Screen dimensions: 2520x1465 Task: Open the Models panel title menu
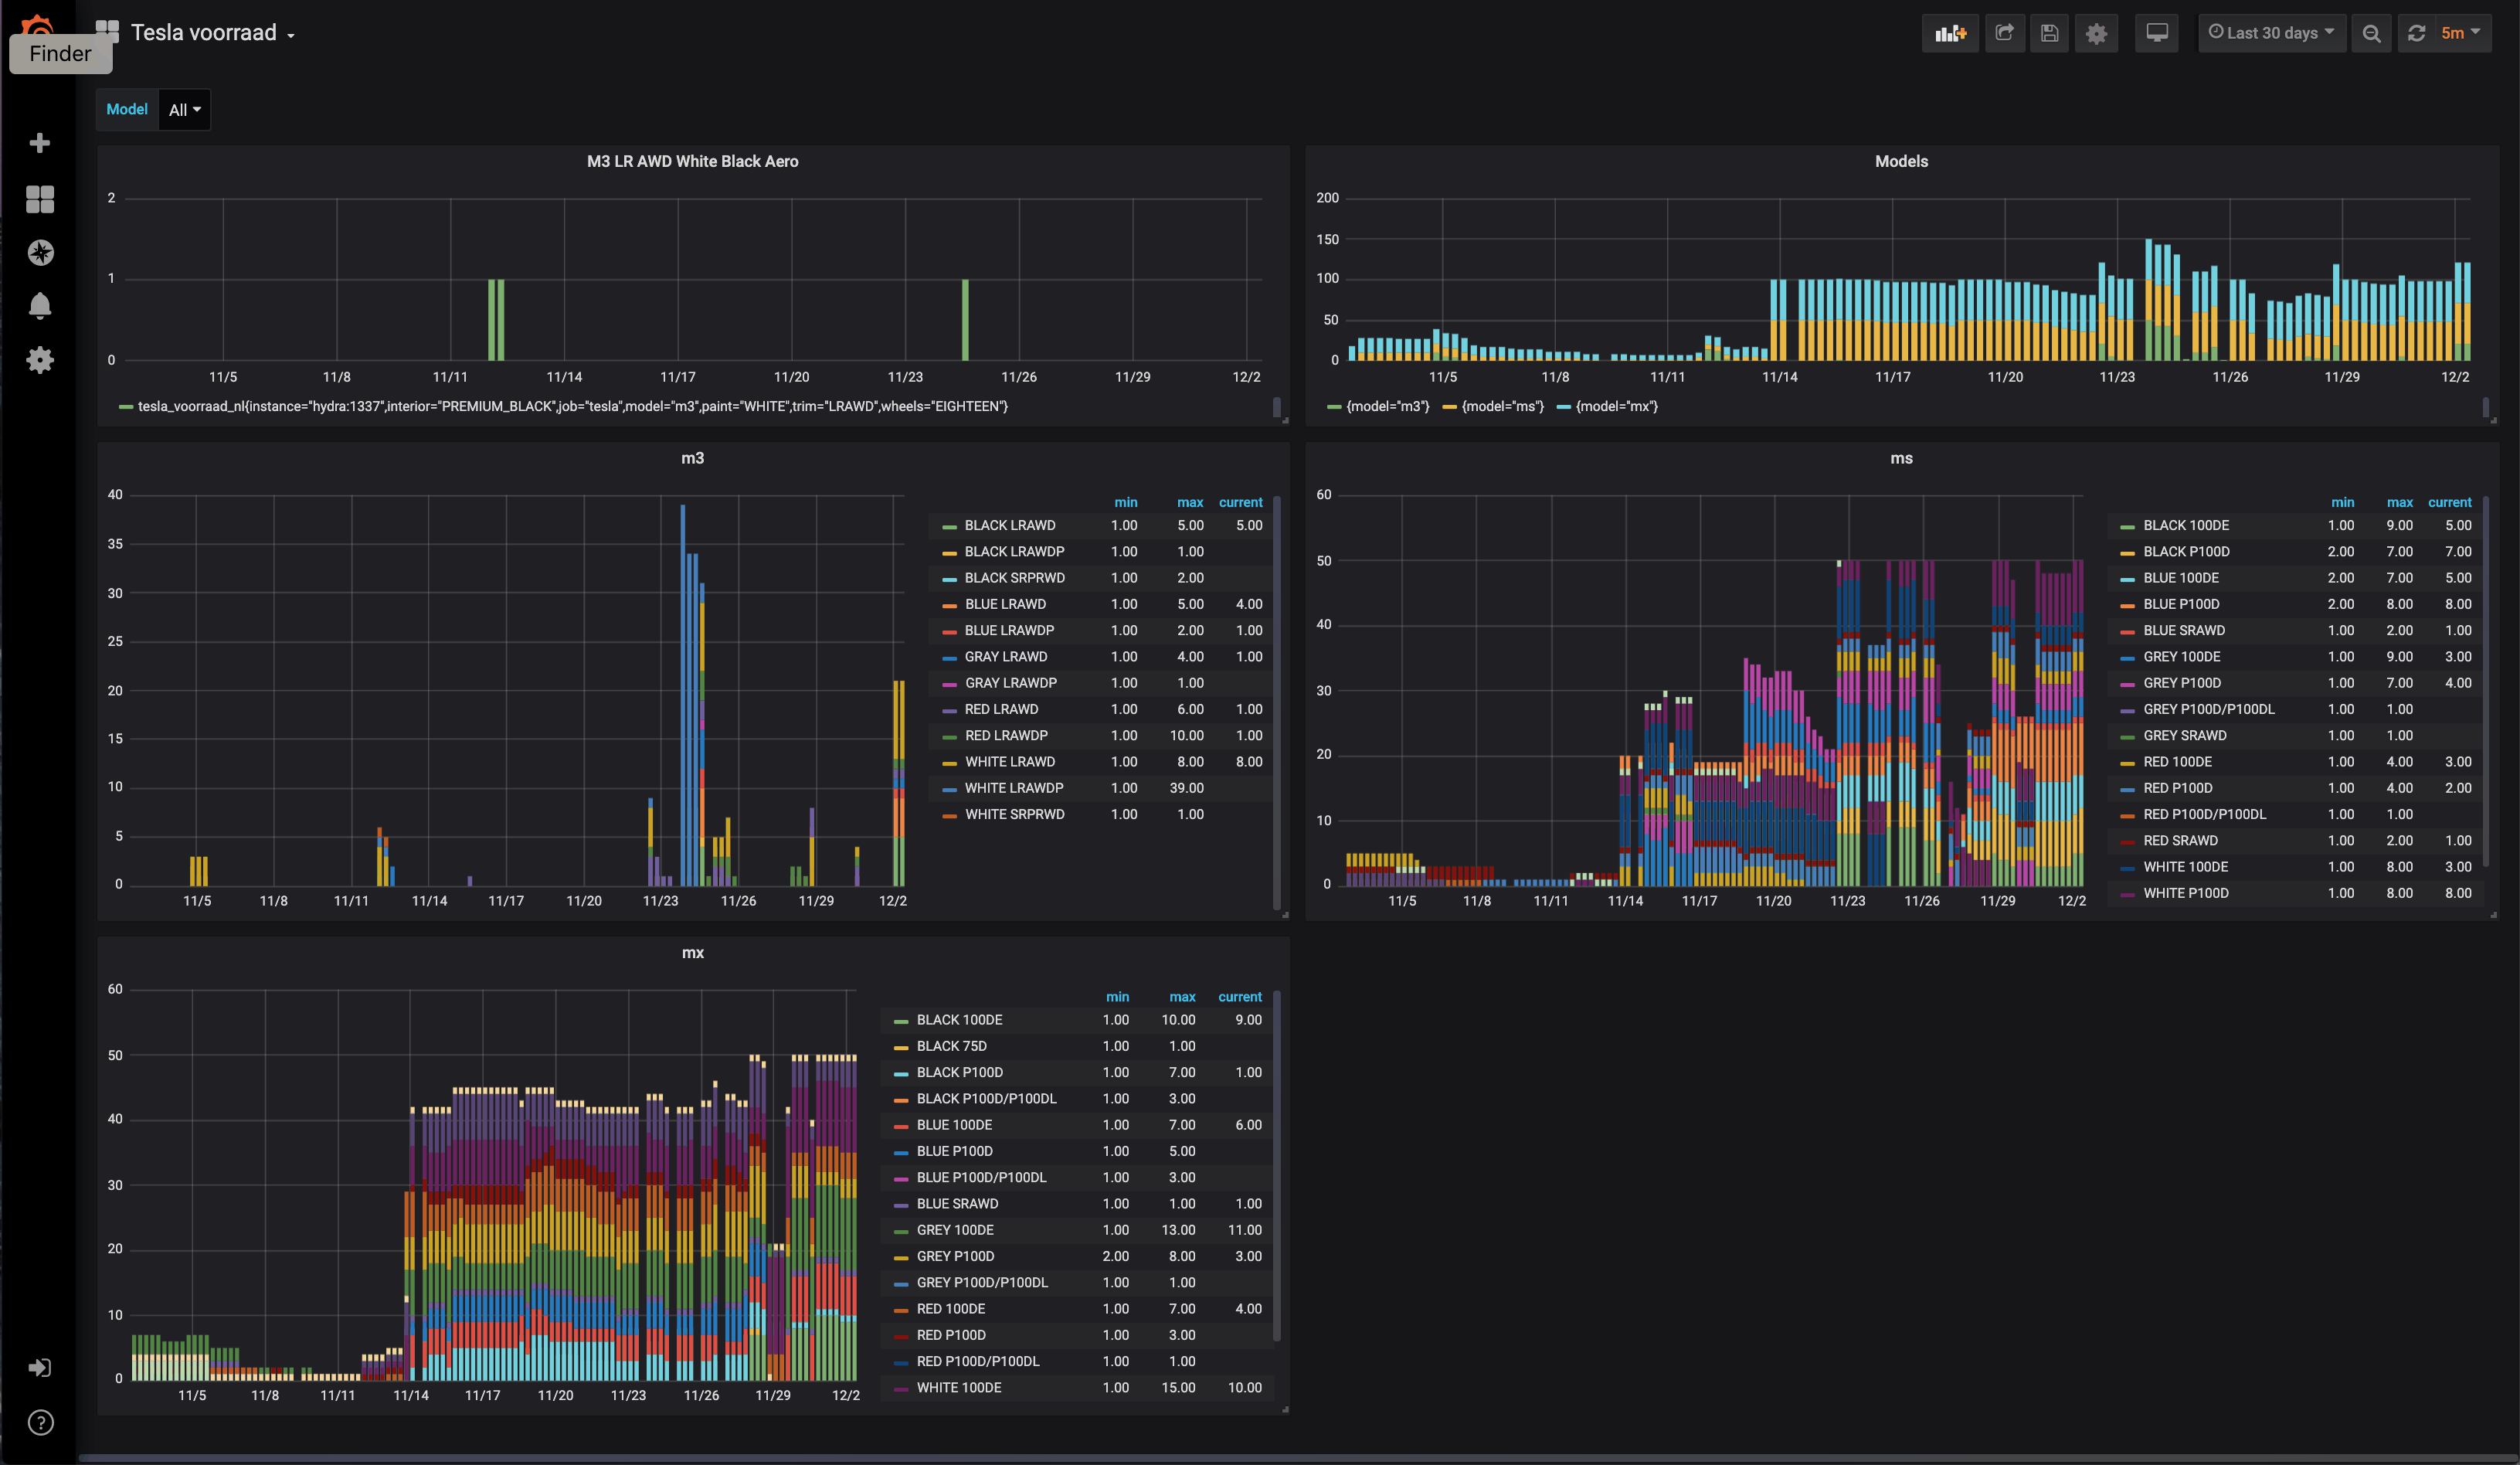pos(1900,161)
